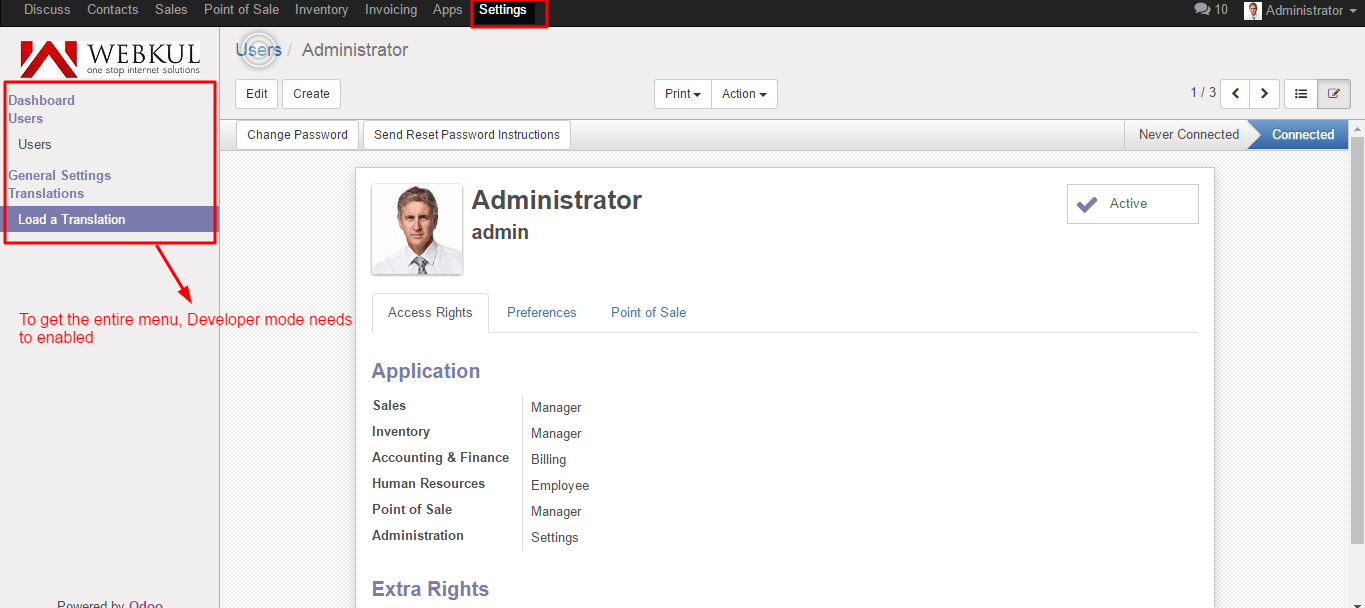Expand the Print dropdown
The width and height of the screenshot is (1365, 608).
(683, 94)
